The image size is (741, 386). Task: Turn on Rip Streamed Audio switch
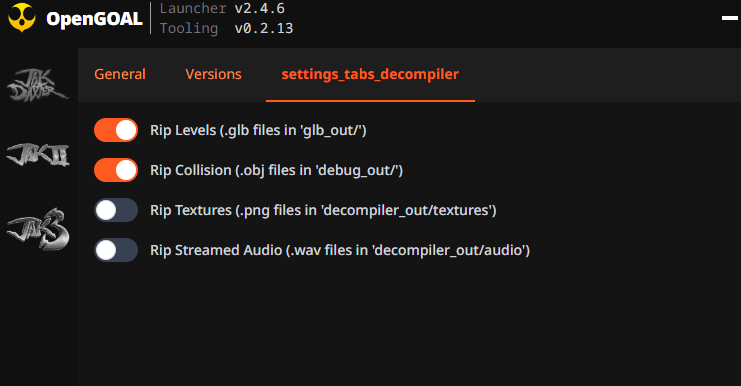[x=116, y=250]
